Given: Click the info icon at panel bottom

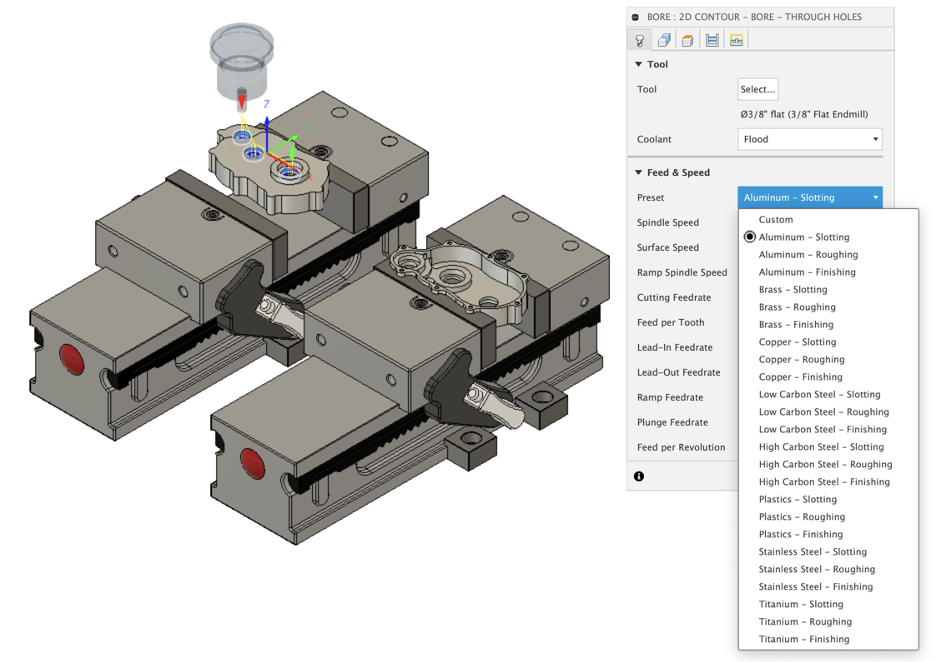Looking at the screenshot, I should tap(639, 476).
